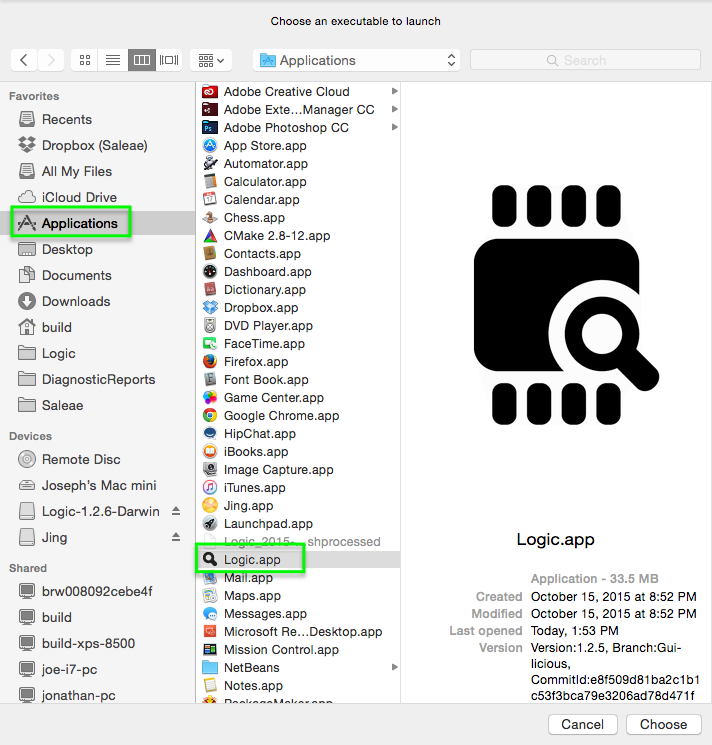Click the Search field
The image size is (712, 745).
pos(584,60)
